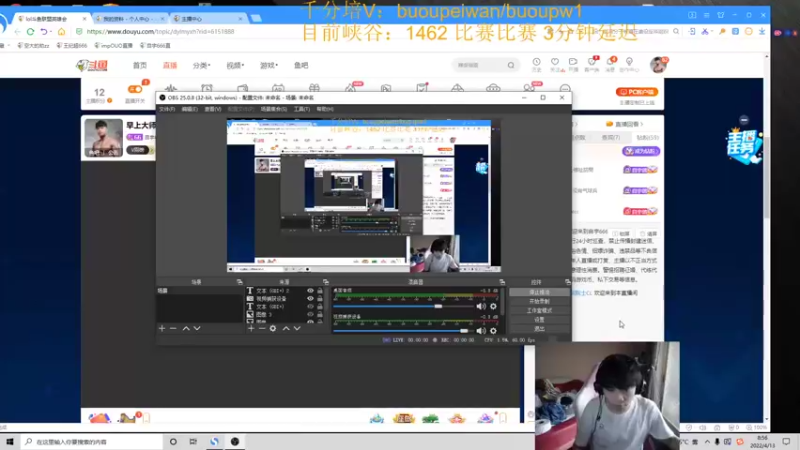Click Douyu search input field

[480, 65]
